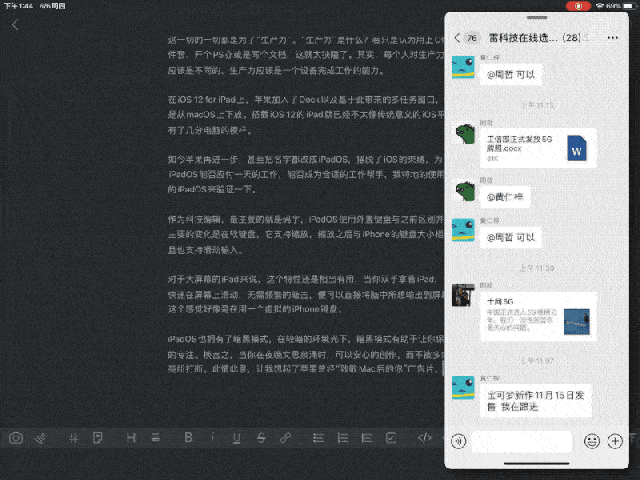Tap the back chevron in the editor
This screenshot has height=480, width=640.
point(15,25)
